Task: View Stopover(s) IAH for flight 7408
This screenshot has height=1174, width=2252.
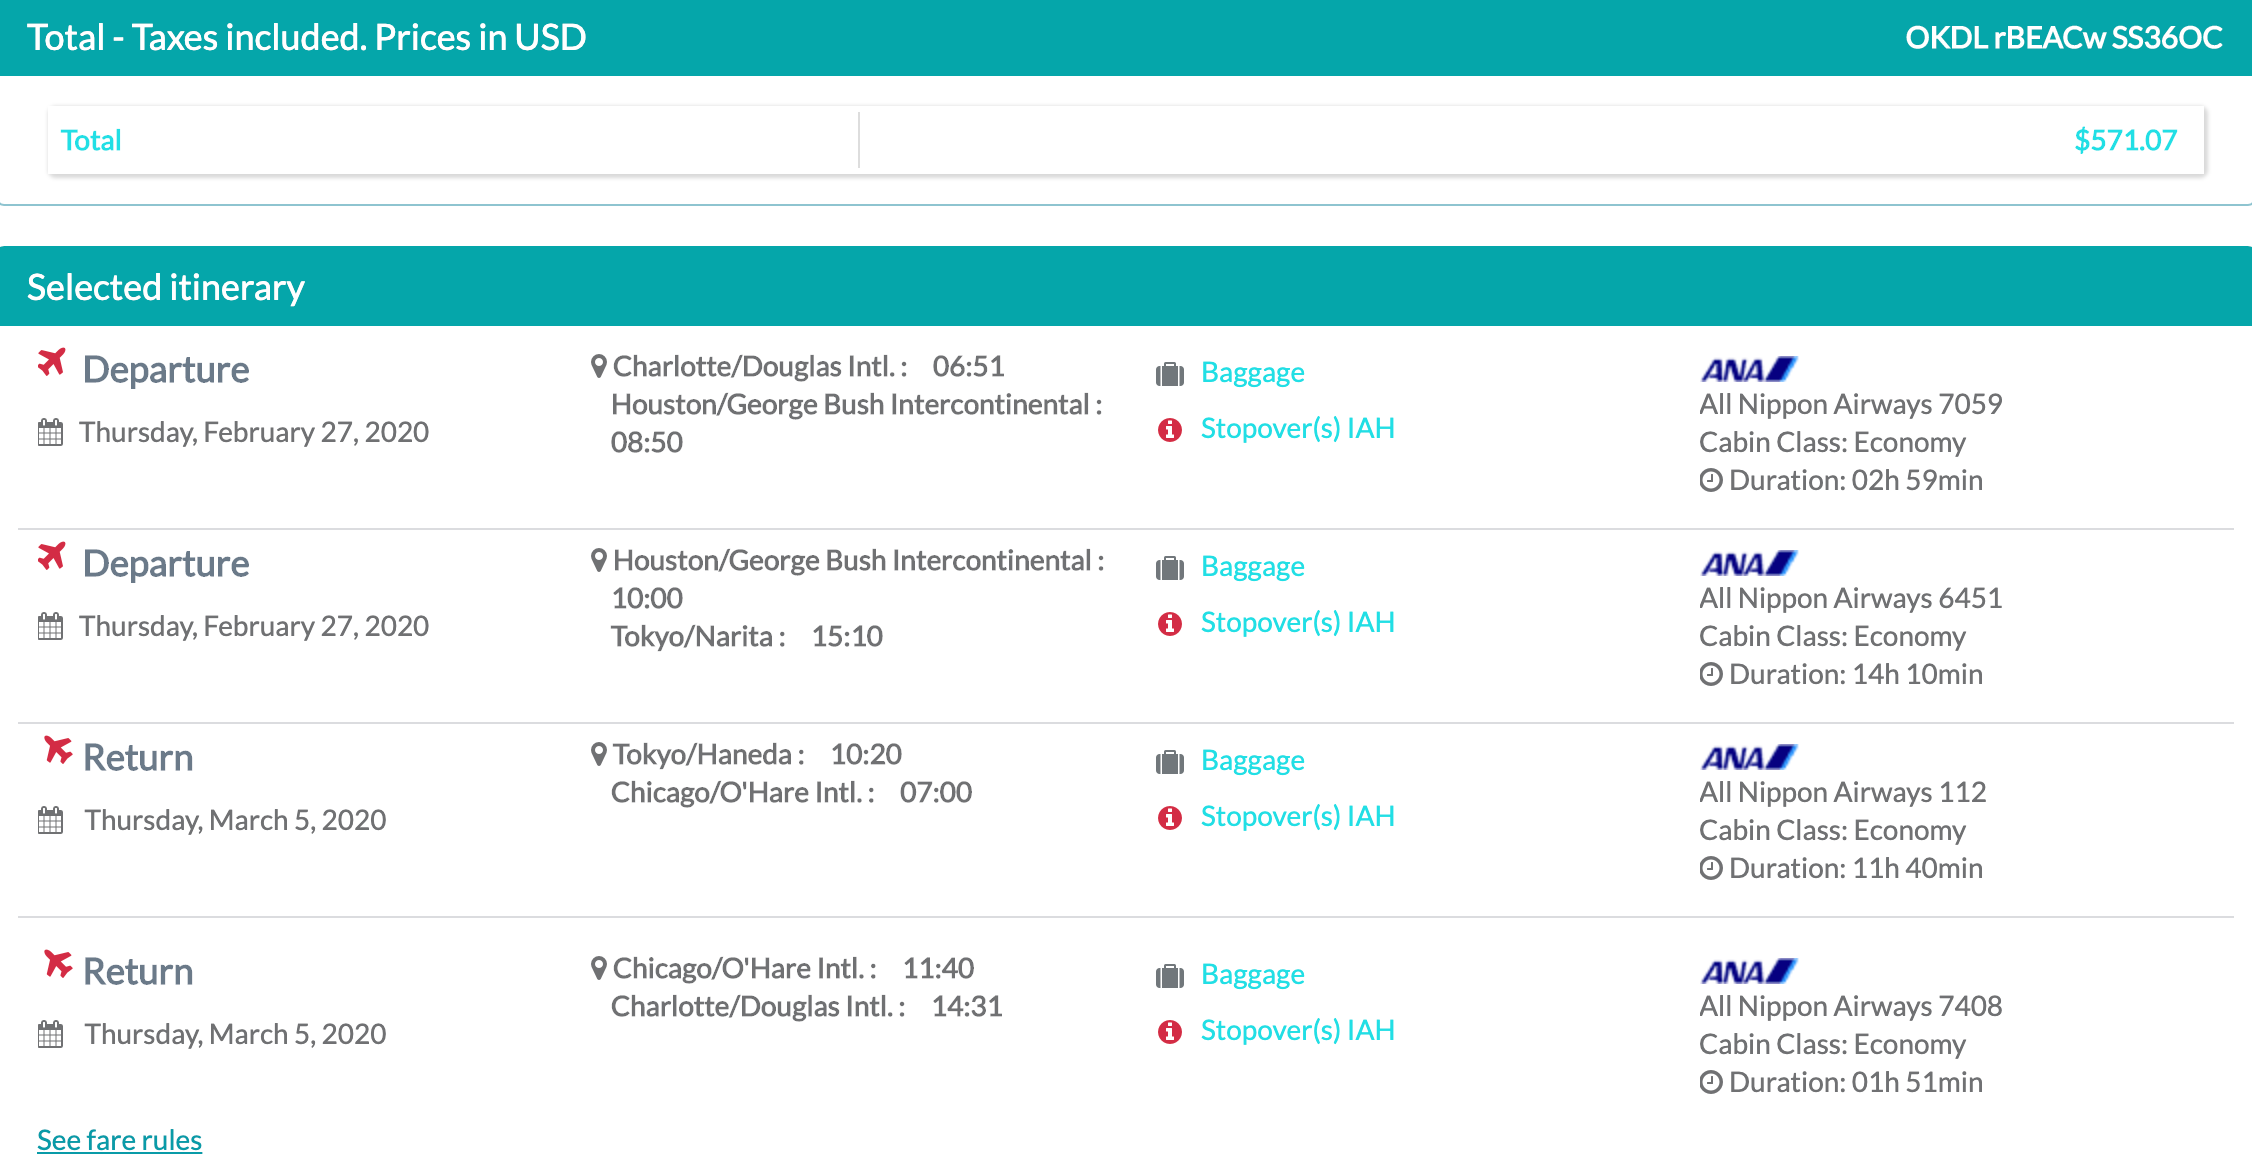Action: 1297,1031
